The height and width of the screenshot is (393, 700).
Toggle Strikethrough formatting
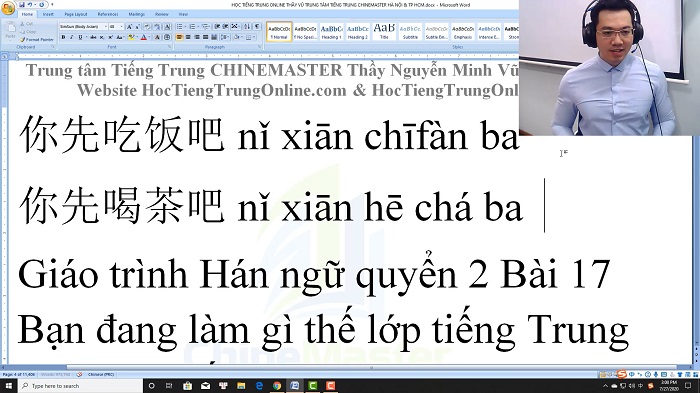tap(93, 37)
